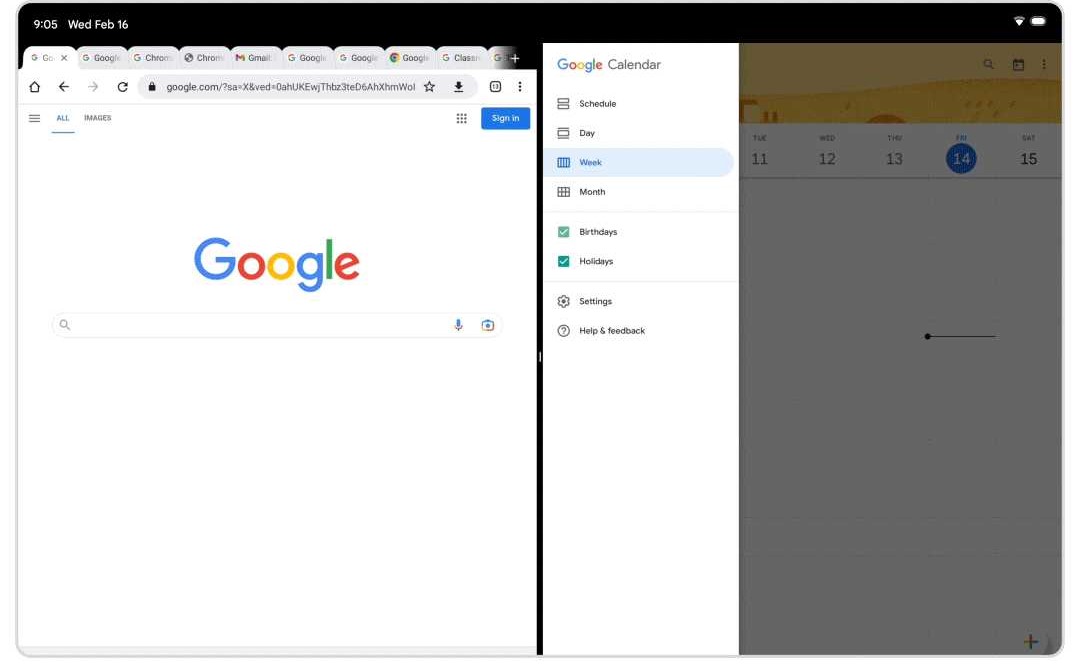Switch to the Gmail browser tab
1080x666 pixels.
252,57
